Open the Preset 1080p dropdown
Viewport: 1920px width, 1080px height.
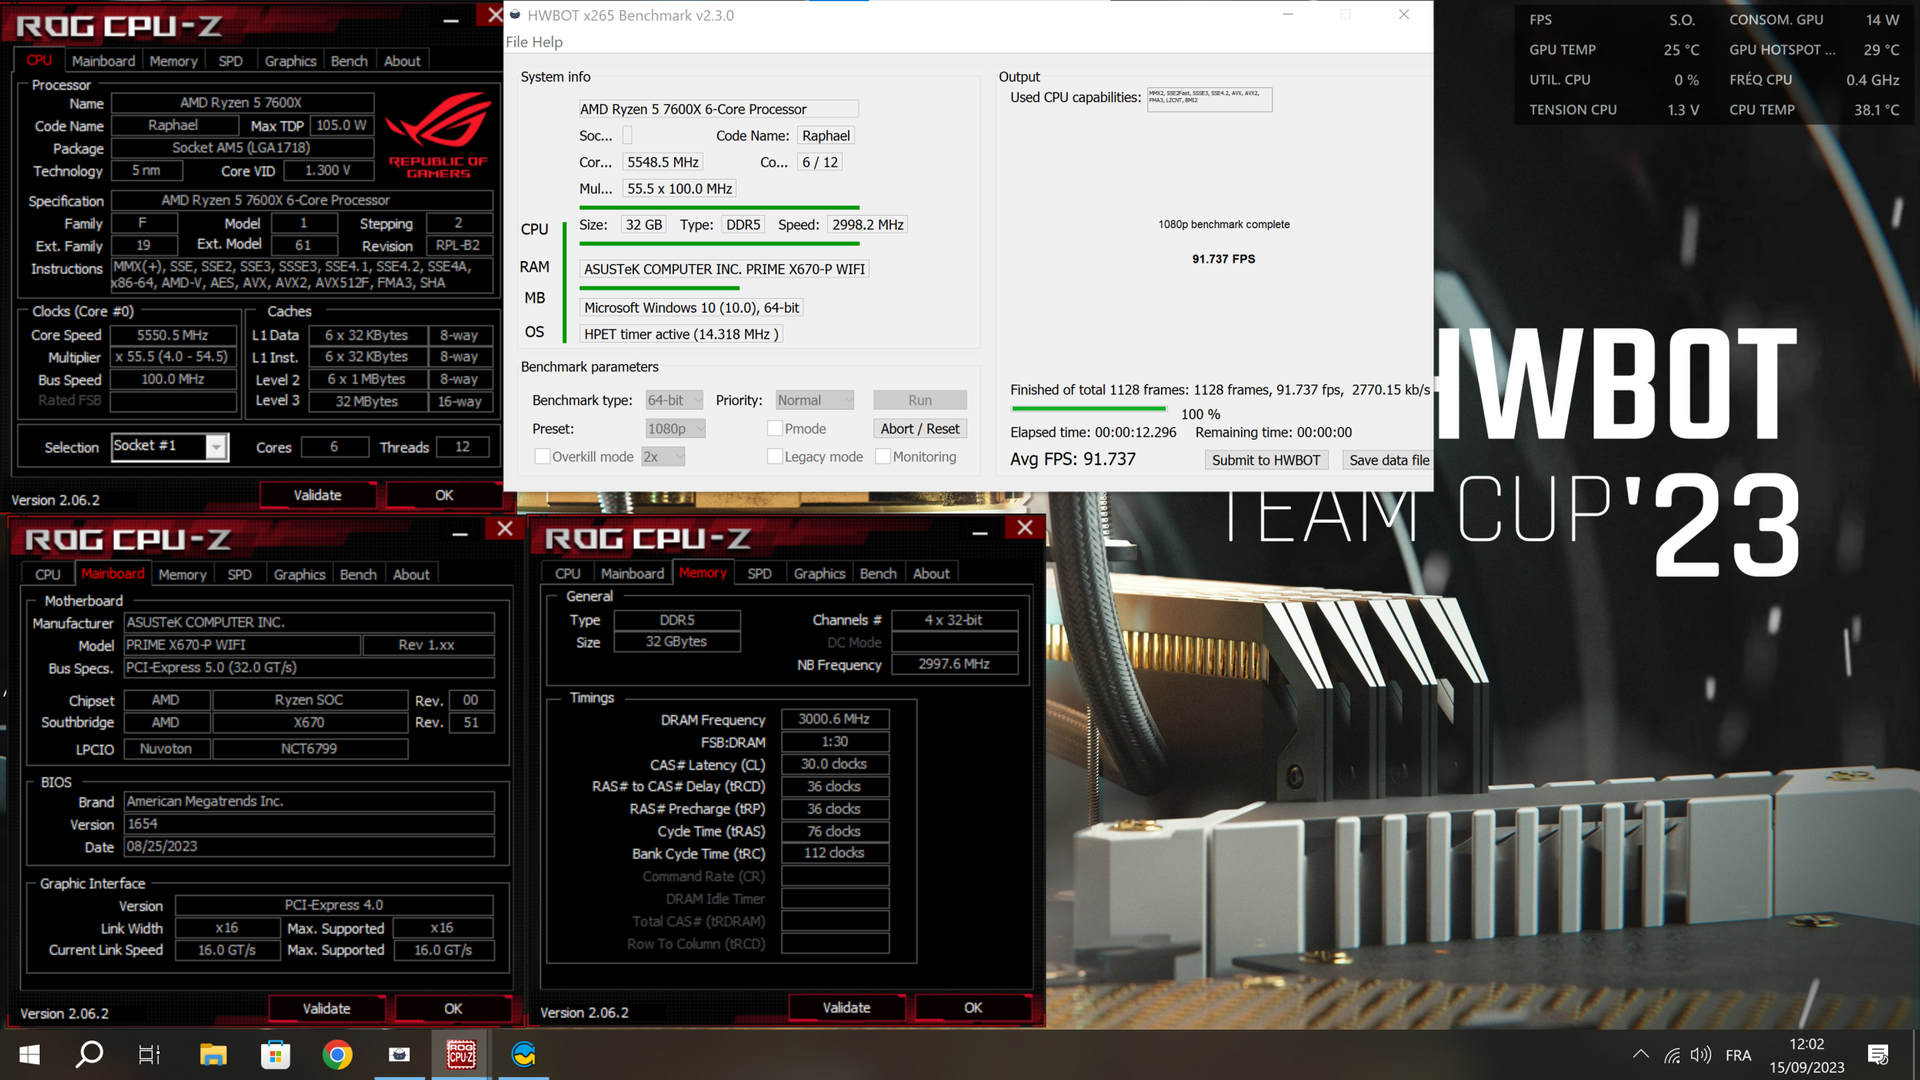676,429
